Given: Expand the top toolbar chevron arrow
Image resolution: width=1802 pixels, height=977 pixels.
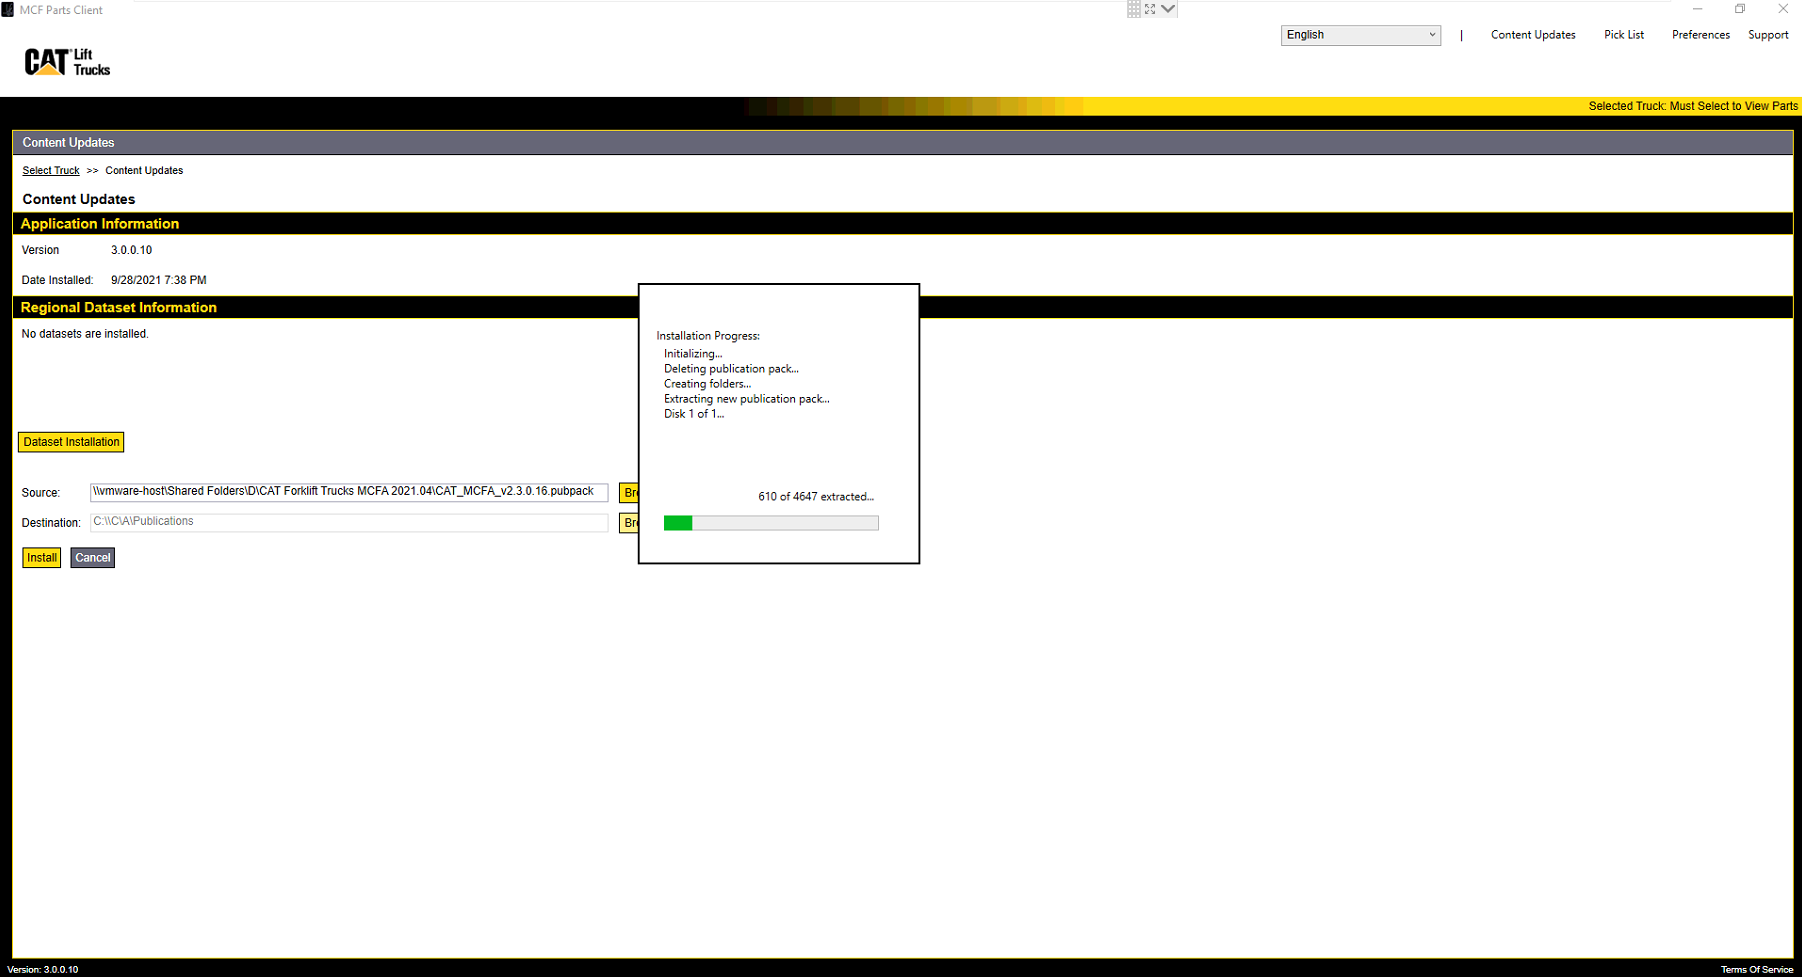Looking at the screenshot, I should pos(1168,9).
